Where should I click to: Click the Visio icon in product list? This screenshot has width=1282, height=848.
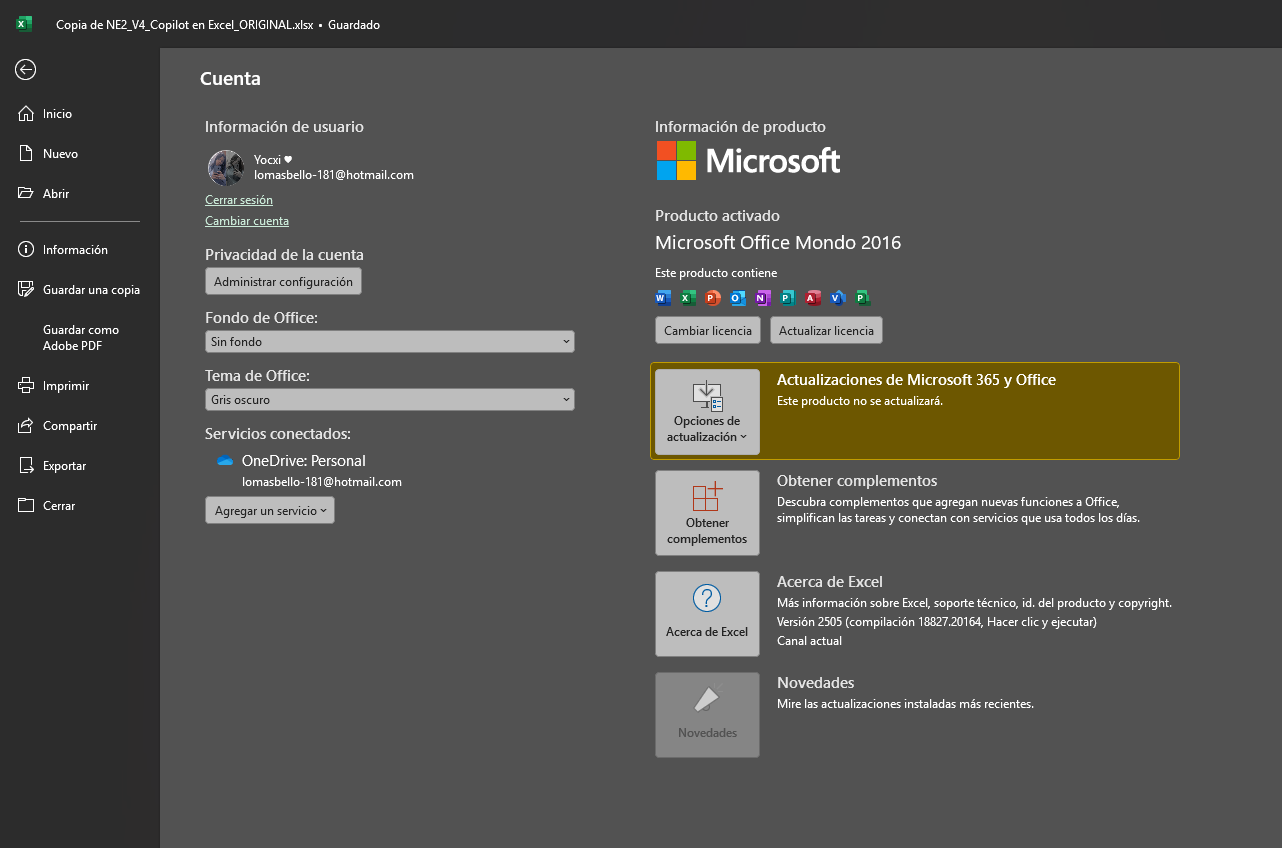coord(838,298)
